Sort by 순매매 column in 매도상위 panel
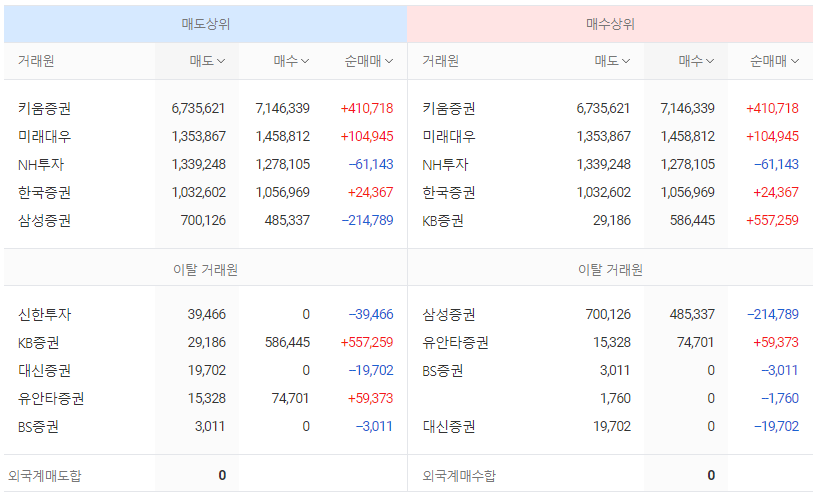 (x=369, y=61)
